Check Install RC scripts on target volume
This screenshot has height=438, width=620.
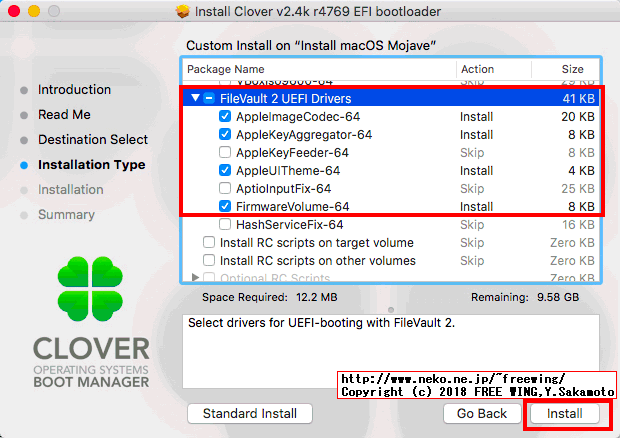[x=209, y=242]
